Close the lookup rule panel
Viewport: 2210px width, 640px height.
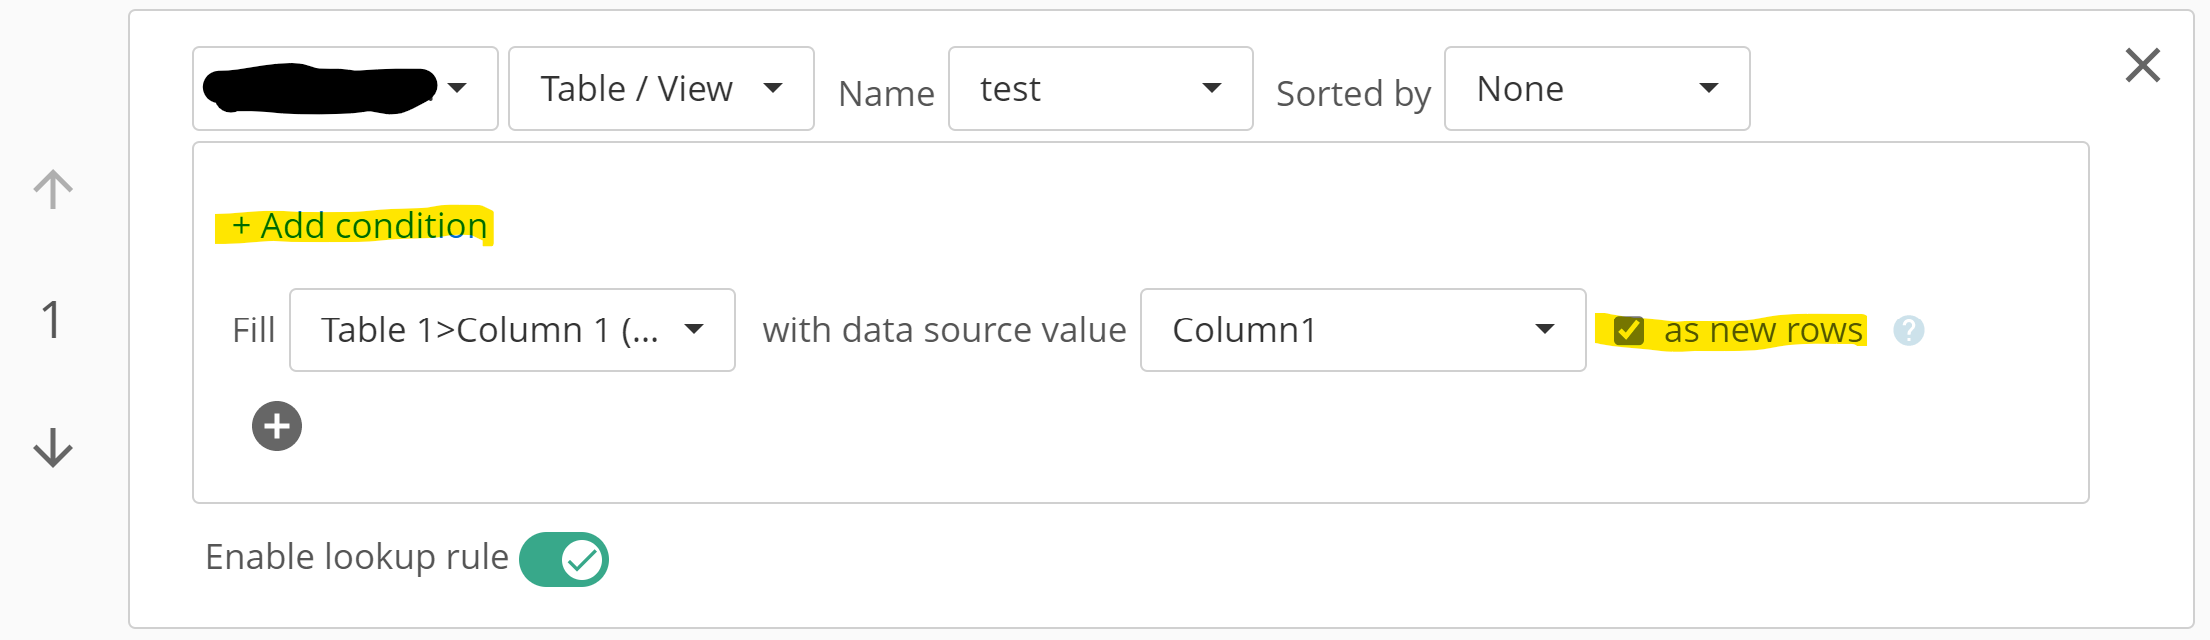tap(2143, 66)
